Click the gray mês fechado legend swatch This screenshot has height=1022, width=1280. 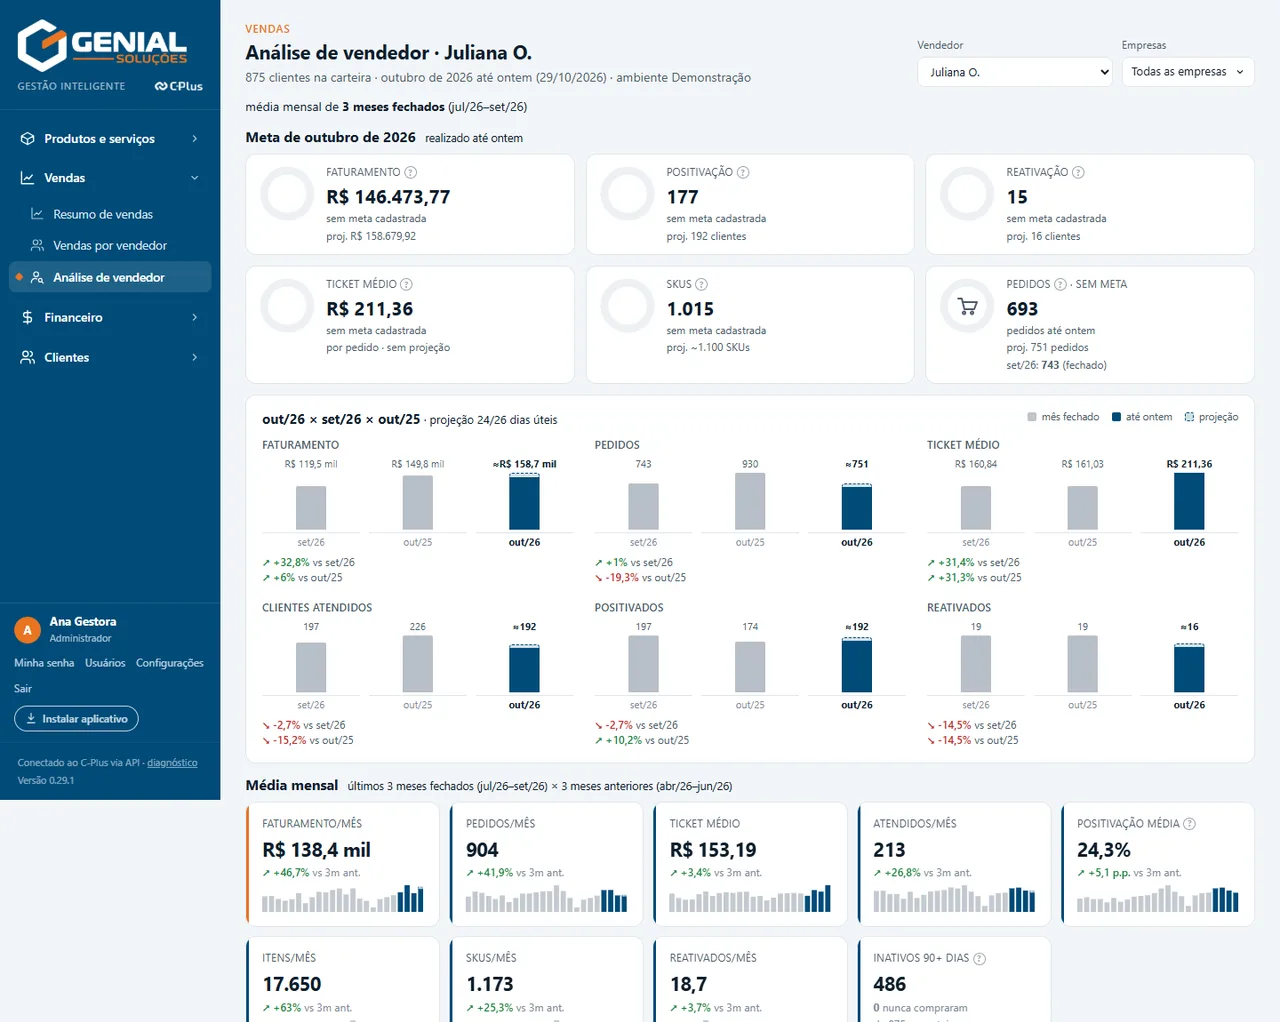[x=1032, y=417]
